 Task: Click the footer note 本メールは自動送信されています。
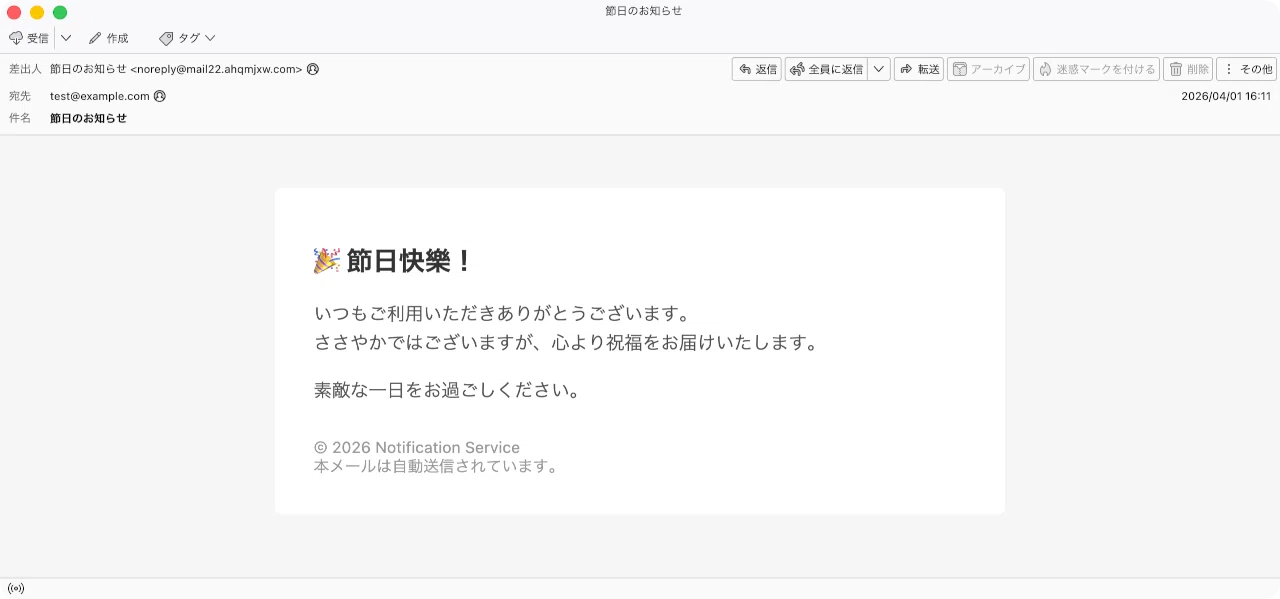(436, 466)
